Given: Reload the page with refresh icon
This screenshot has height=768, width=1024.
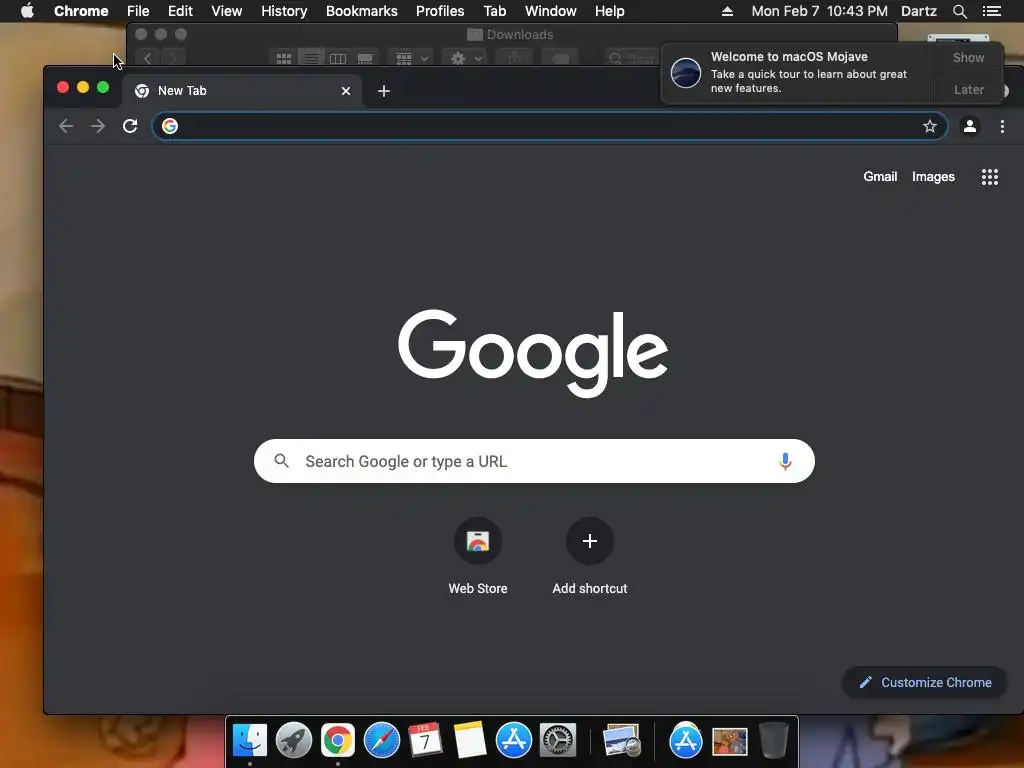Looking at the screenshot, I should pos(130,126).
